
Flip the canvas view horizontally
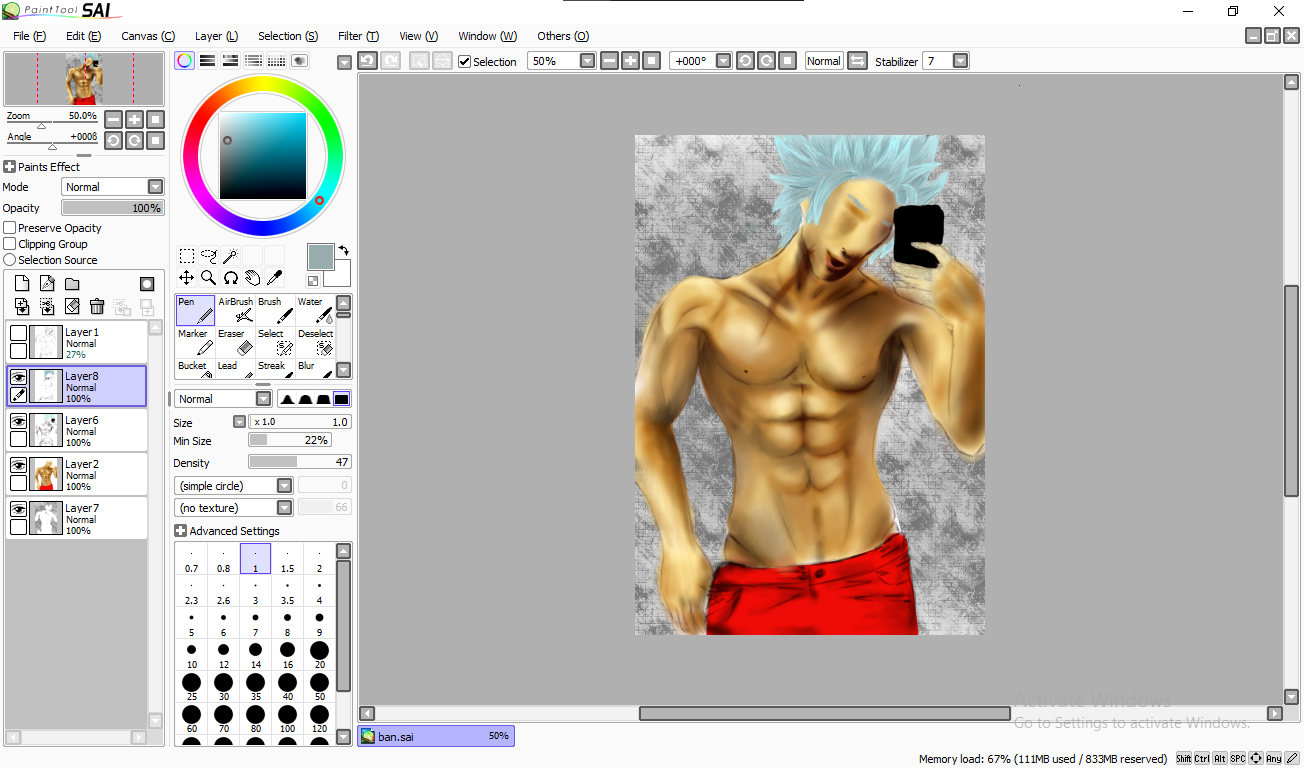(857, 61)
